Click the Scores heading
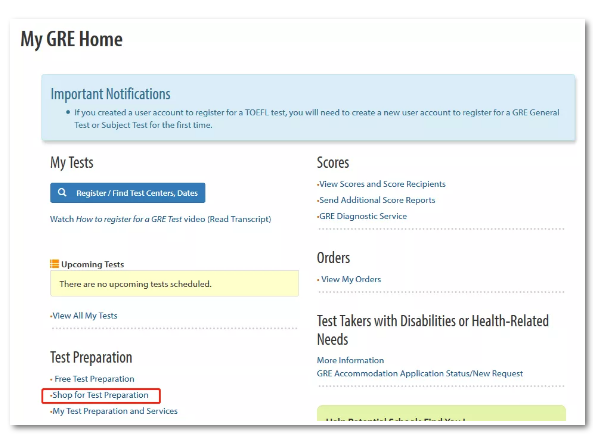 (333, 163)
